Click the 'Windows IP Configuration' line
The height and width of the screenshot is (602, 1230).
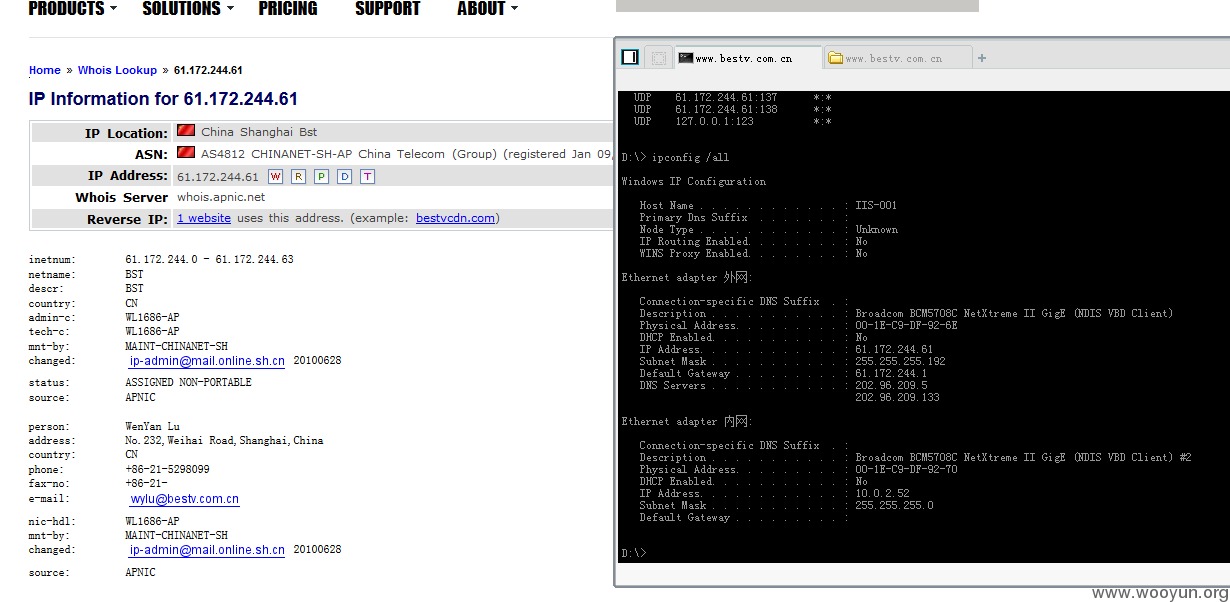693,182
